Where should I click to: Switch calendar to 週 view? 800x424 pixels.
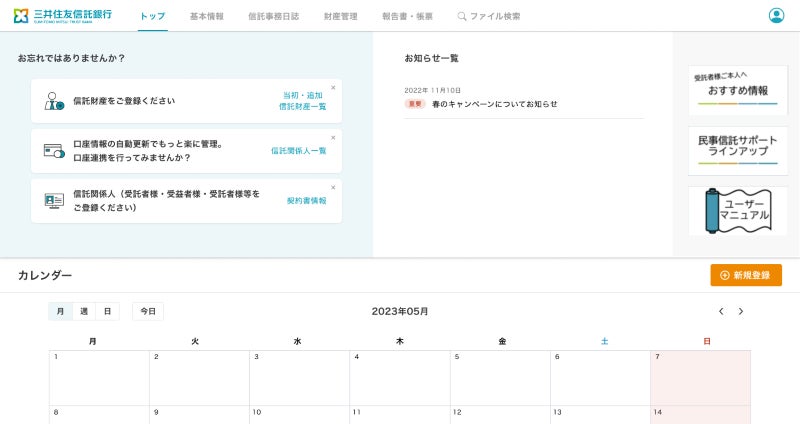pos(84,311)
